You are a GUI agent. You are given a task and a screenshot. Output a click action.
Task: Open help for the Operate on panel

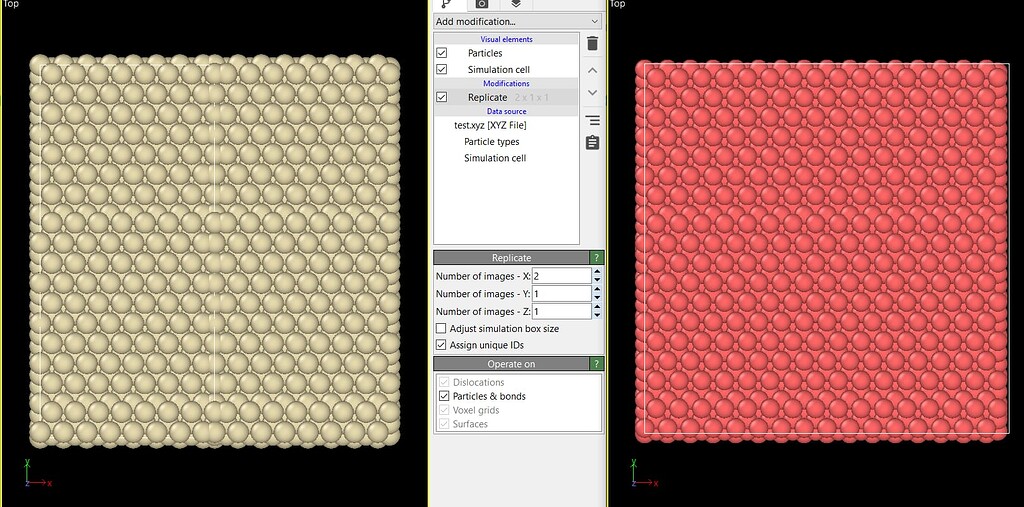click(x=597, y=364)
